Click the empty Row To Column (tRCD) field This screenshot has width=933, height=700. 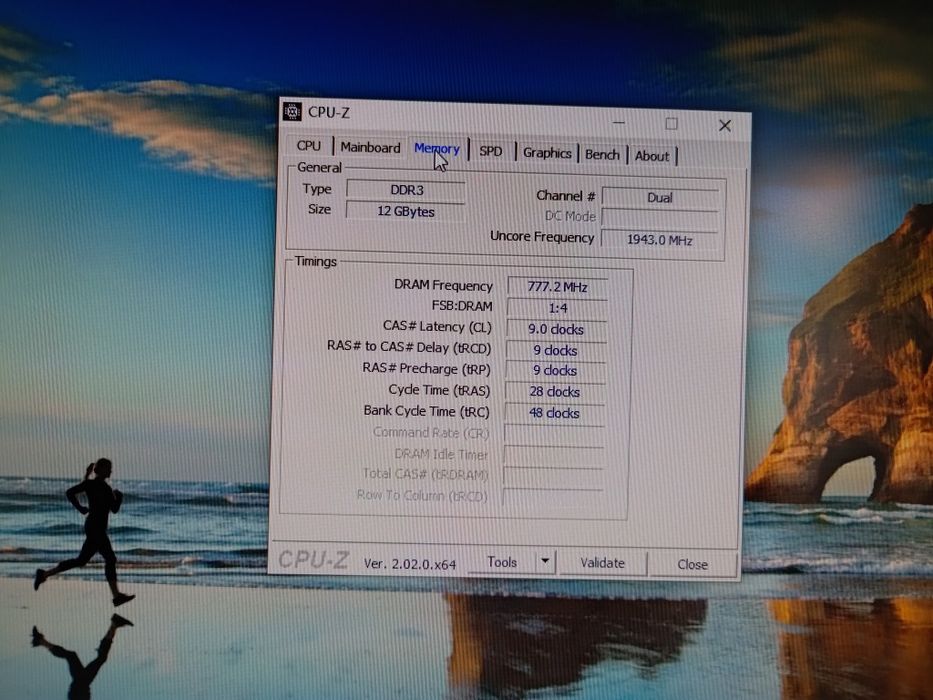pyautogui.click(x=552, y=496)
